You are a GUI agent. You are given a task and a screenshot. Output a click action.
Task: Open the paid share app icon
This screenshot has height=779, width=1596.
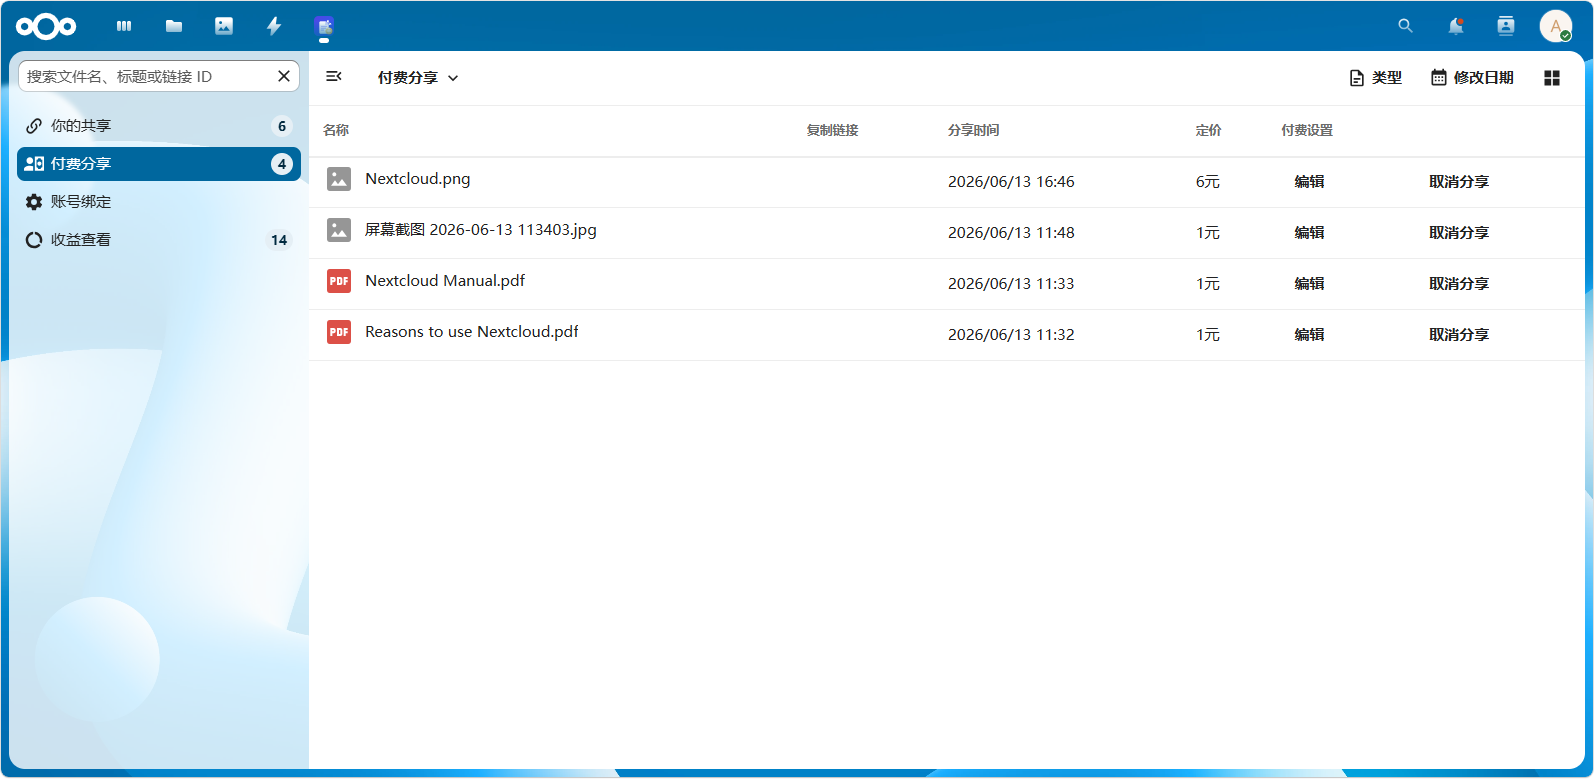point(324,26)
